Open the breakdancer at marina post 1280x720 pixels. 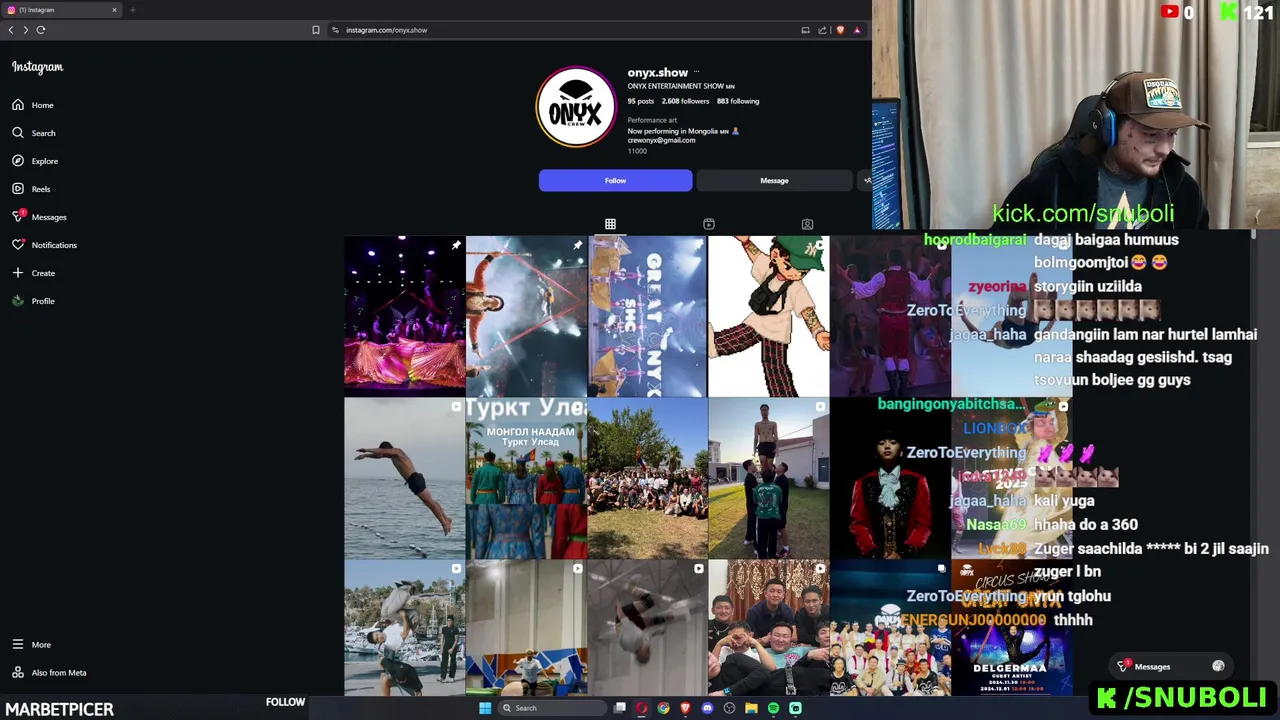click(404, 627)
